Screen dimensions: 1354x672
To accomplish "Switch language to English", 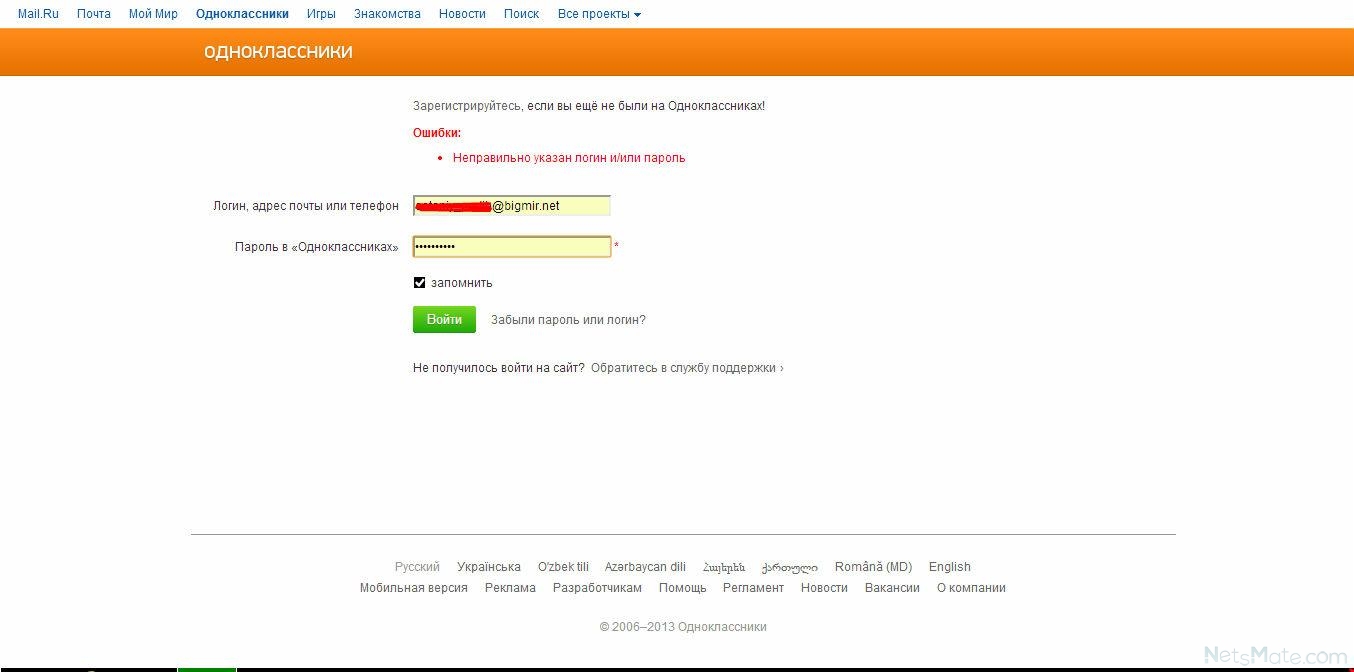I will tap(950, 567).
